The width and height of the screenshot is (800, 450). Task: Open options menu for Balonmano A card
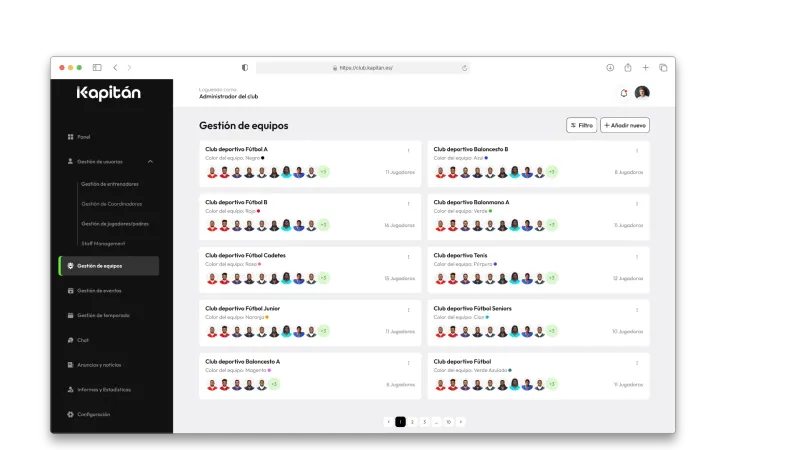point(637,204)
